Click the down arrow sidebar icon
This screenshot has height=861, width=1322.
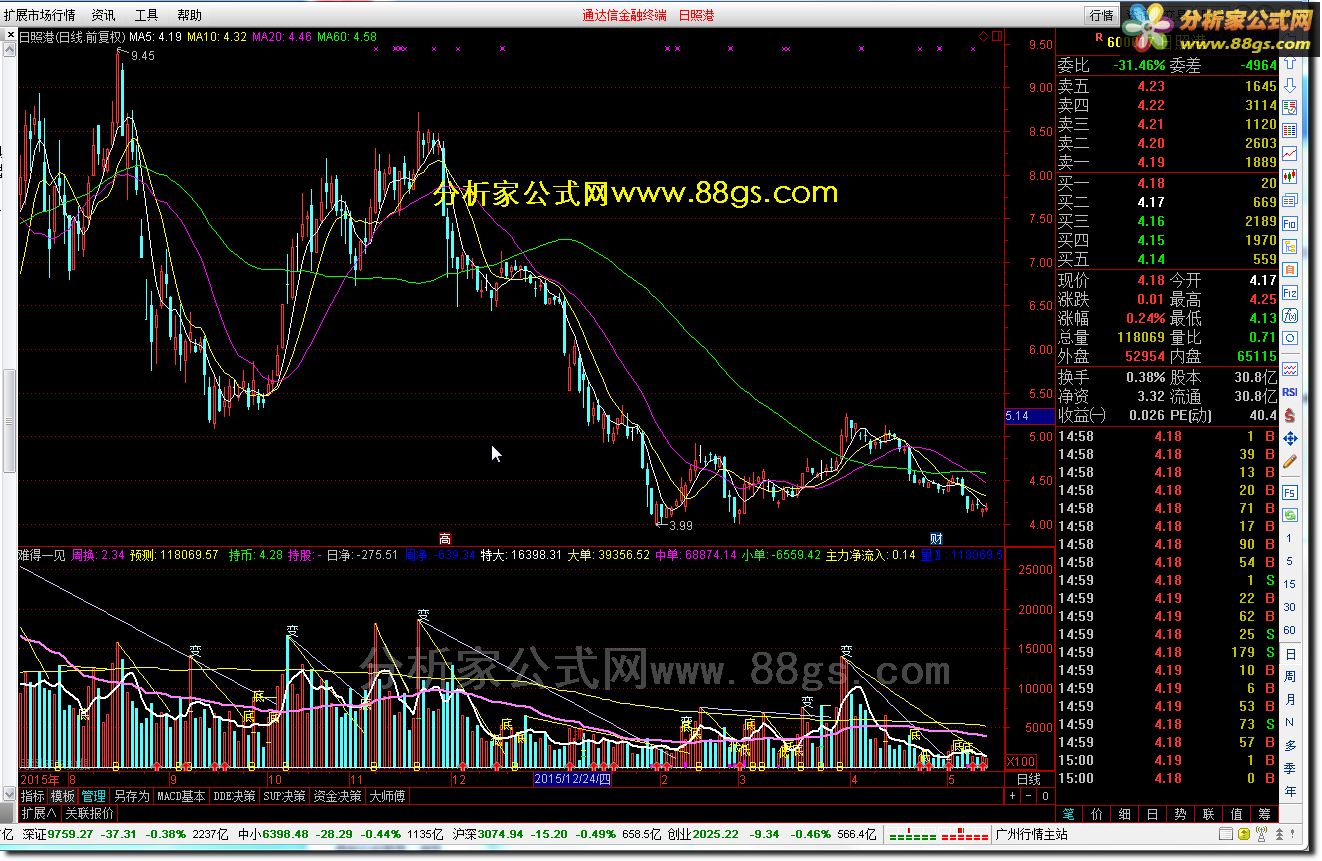[x=1290, y=85]
